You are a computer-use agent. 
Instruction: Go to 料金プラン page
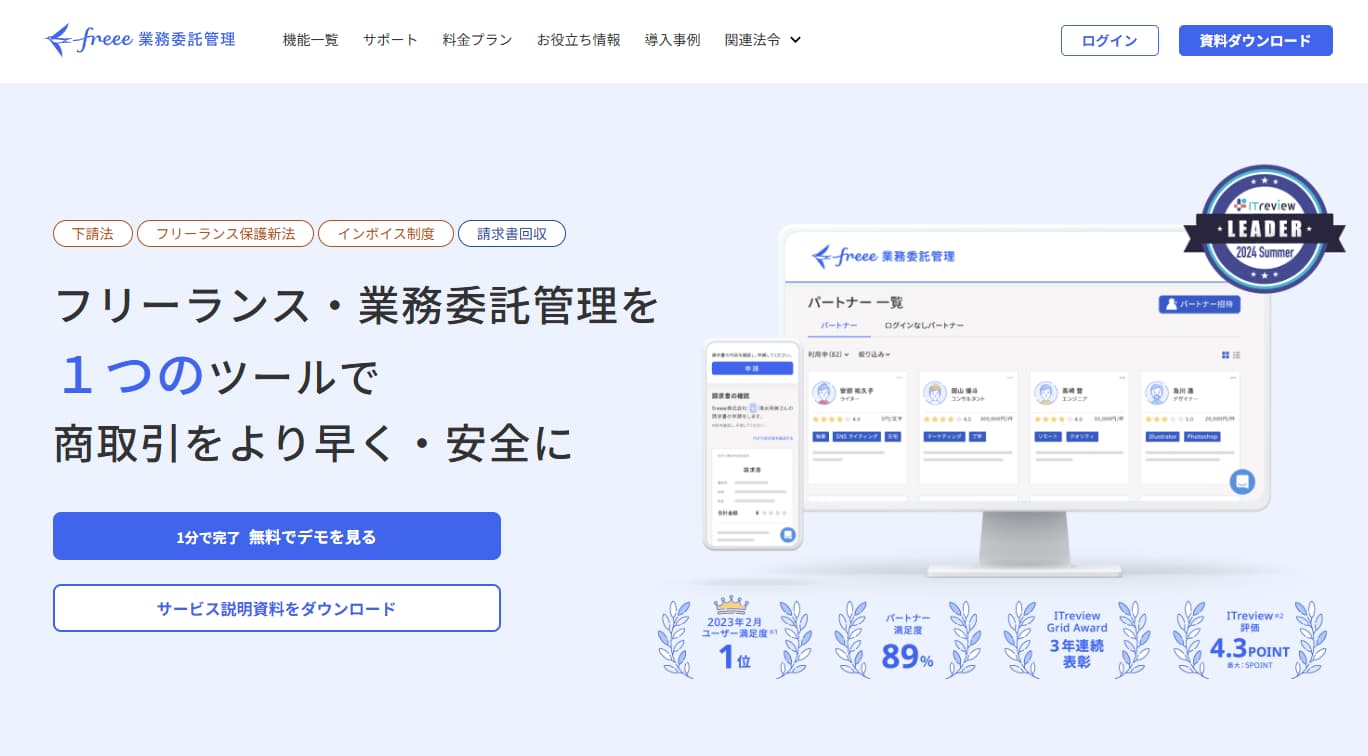click(477, 40)
